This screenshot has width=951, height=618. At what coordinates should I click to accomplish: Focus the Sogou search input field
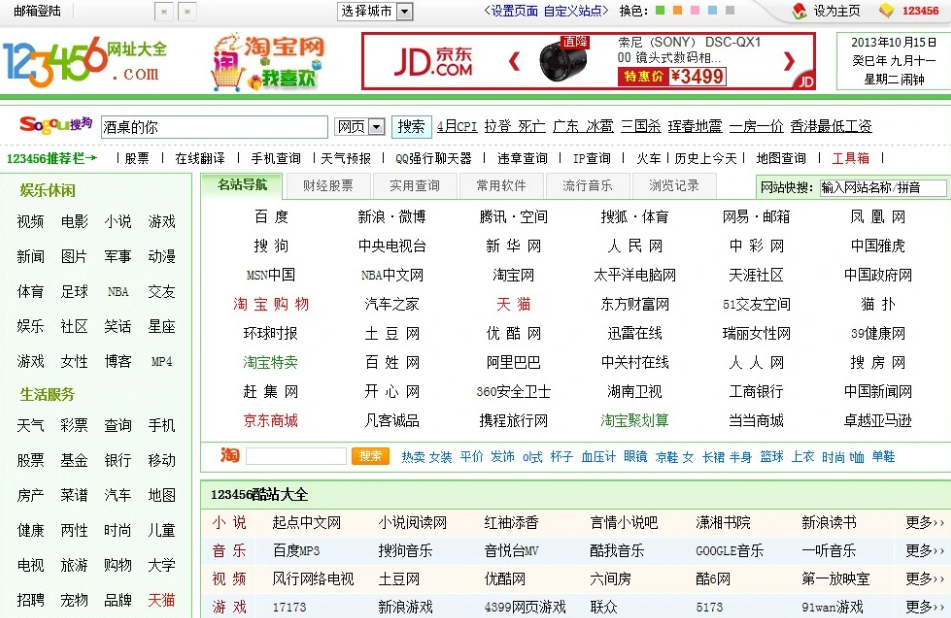214,127
